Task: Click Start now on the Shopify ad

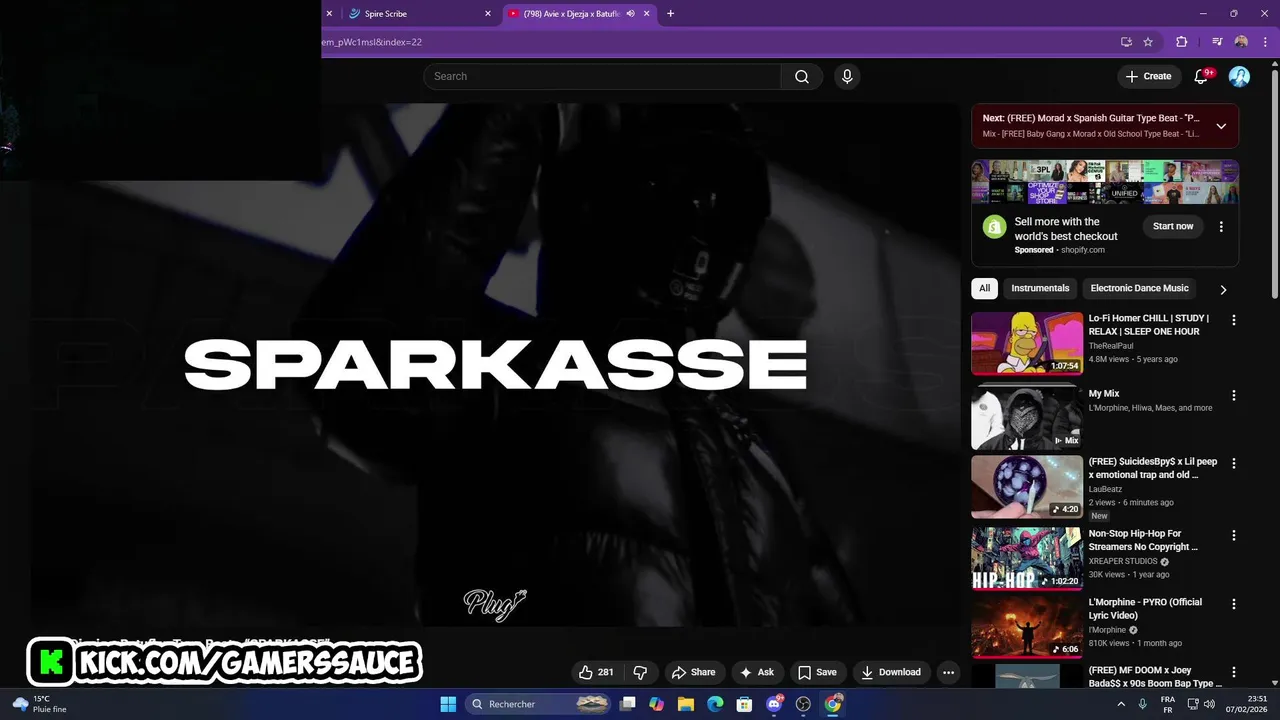Action: 1173,227
